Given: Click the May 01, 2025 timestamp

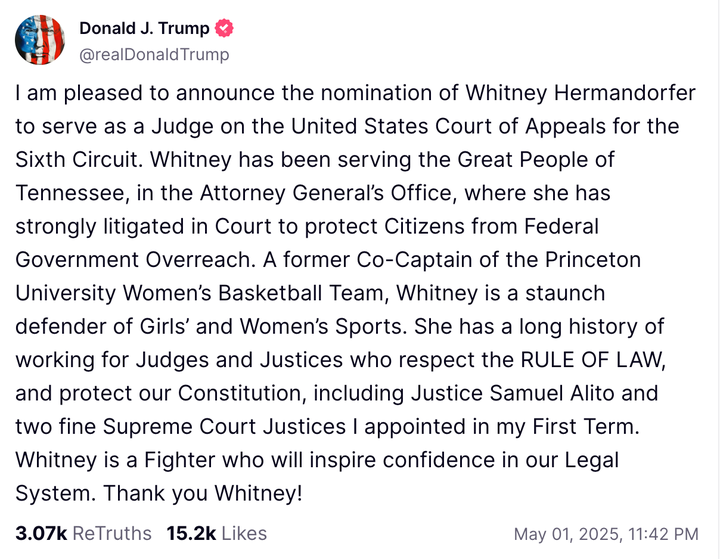Looking at the screenshot, I should 606,534.
